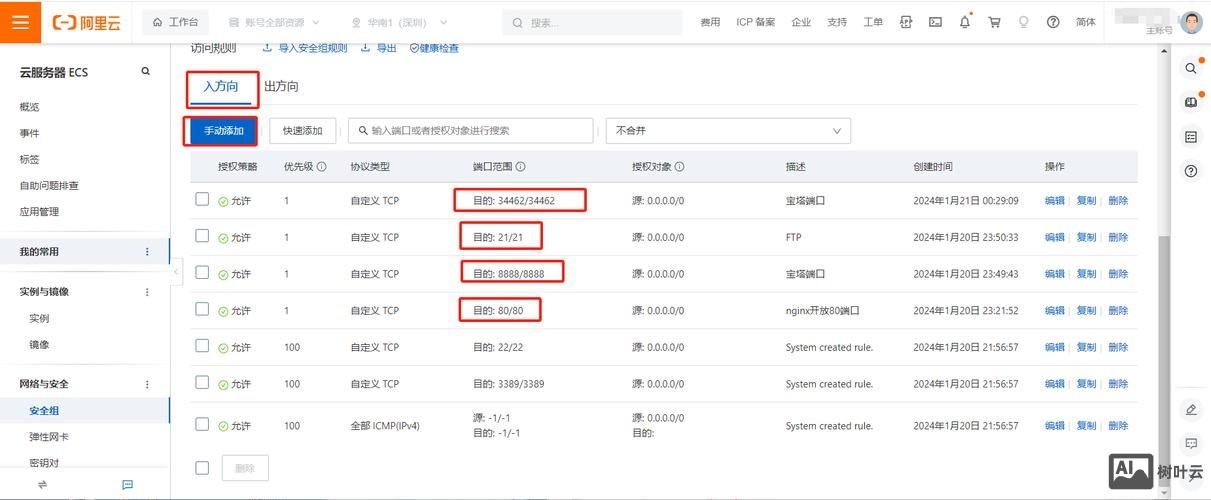
Task: Collapse the left sidebar with the arrow handle
Action: [x=176, y=271]
